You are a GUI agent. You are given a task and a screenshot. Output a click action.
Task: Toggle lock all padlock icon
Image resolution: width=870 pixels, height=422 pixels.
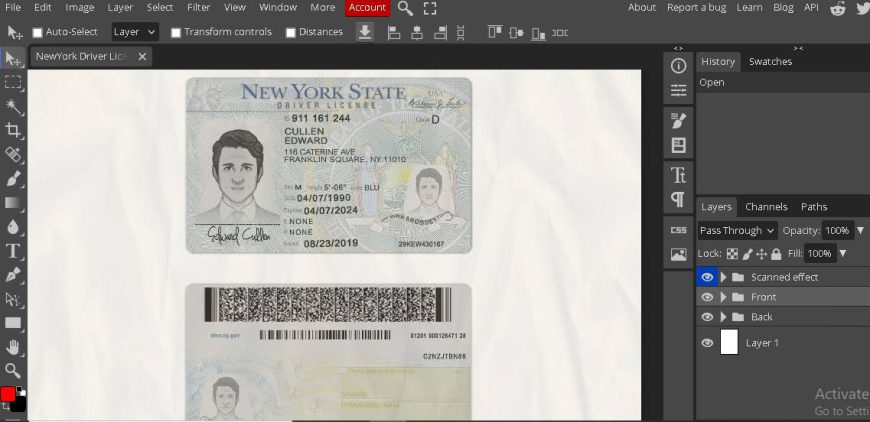tap(776, 254)
